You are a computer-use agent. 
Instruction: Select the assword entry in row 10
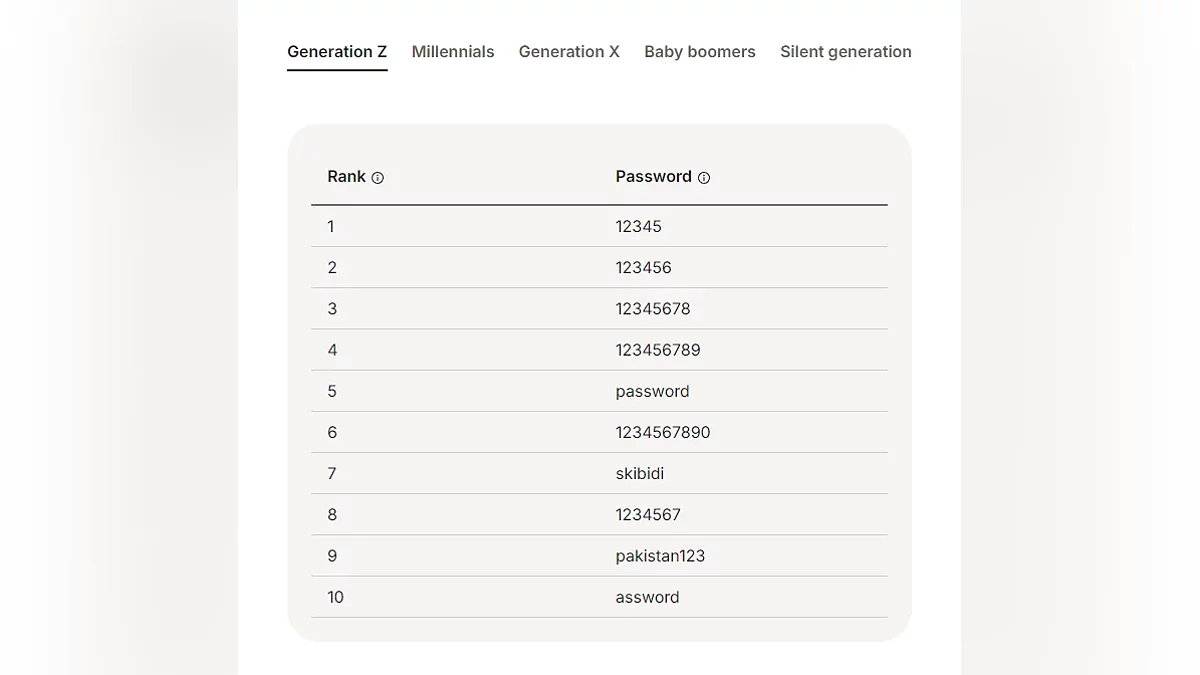click(x=647, y=597)
